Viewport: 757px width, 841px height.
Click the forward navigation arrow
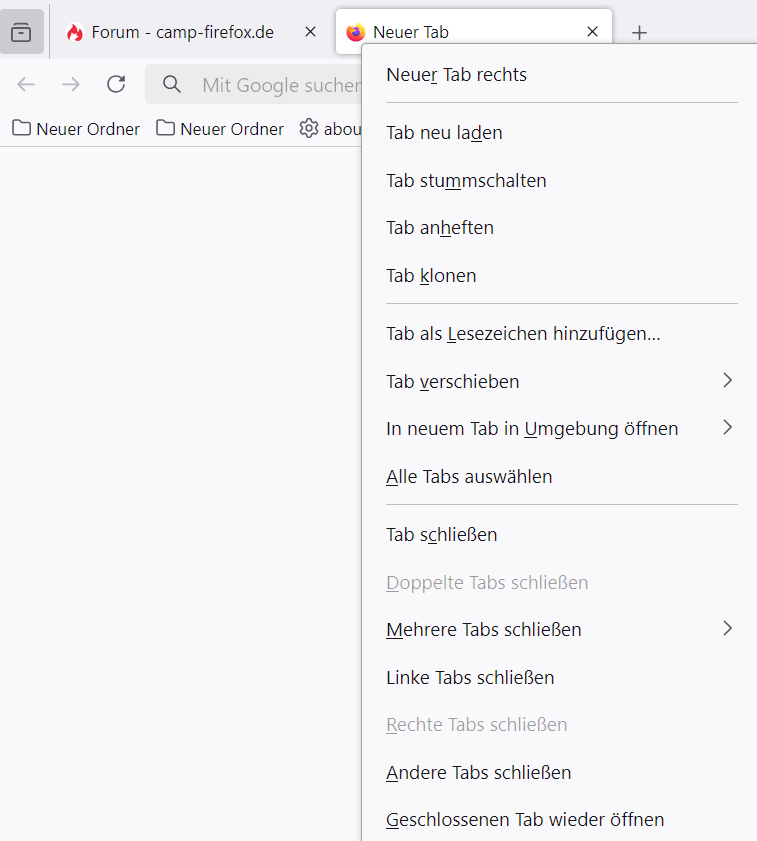point(71,84)
